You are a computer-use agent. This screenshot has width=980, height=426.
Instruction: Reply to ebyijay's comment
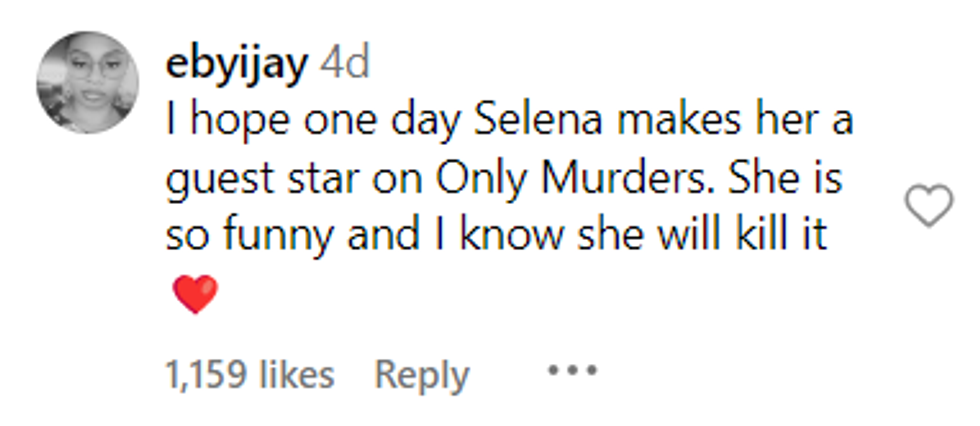(421, 375)
